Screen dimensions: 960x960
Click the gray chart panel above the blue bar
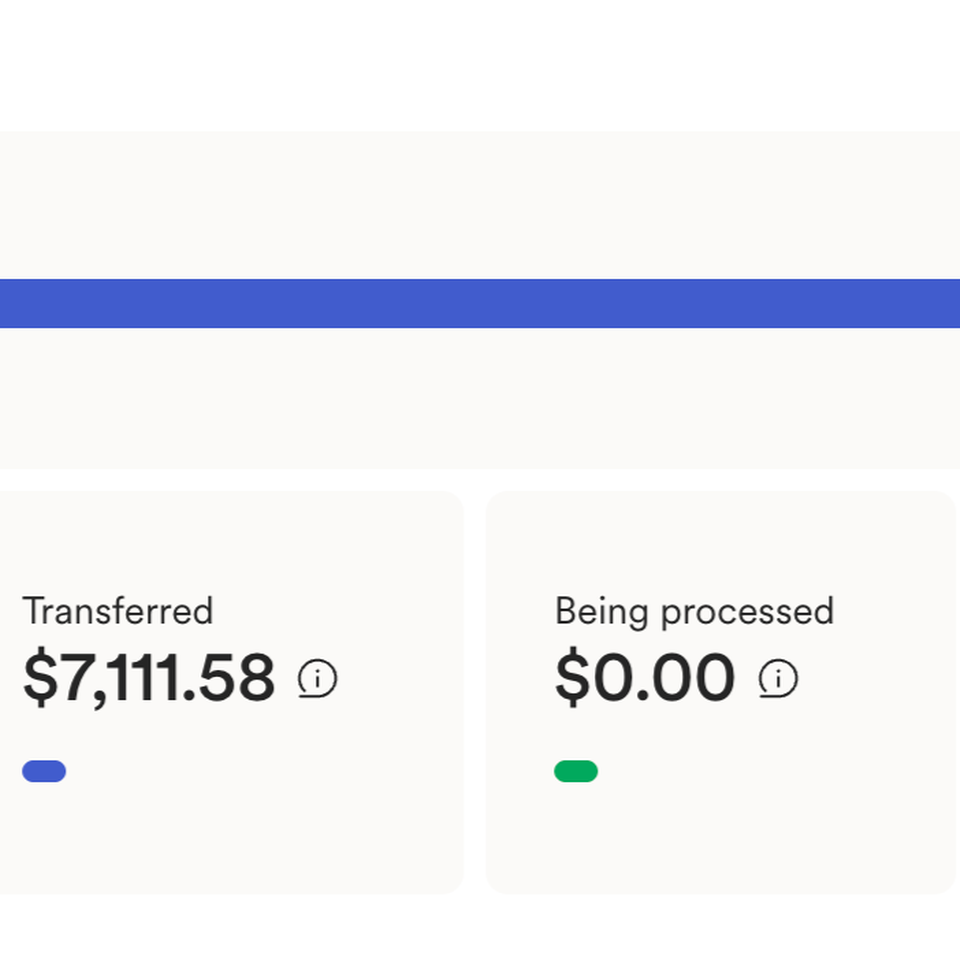(x=480, y=205)
